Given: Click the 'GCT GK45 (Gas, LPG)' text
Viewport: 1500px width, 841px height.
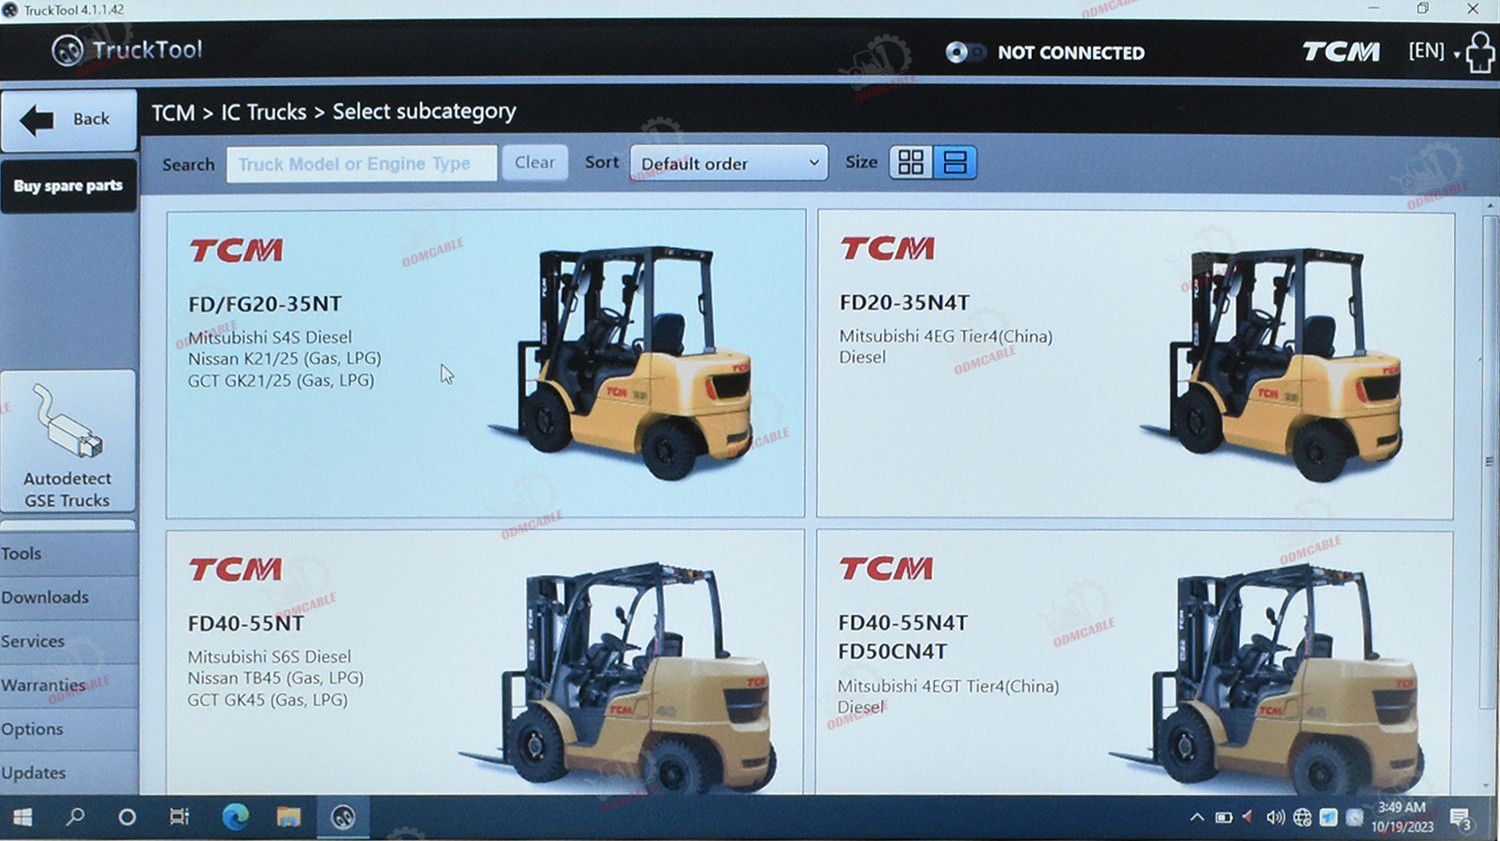Looking at the screenshot, I should coord(268,700).
